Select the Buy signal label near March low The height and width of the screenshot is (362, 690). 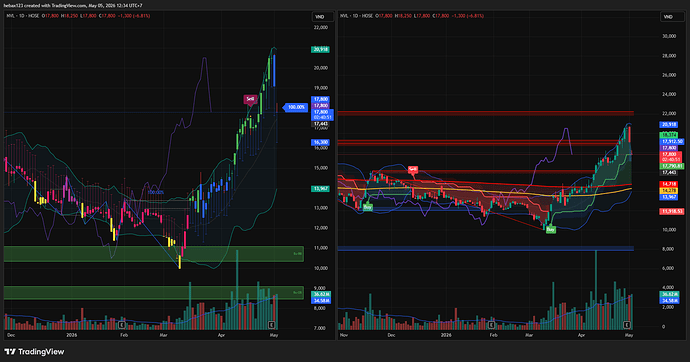click(x=551, y=229)
